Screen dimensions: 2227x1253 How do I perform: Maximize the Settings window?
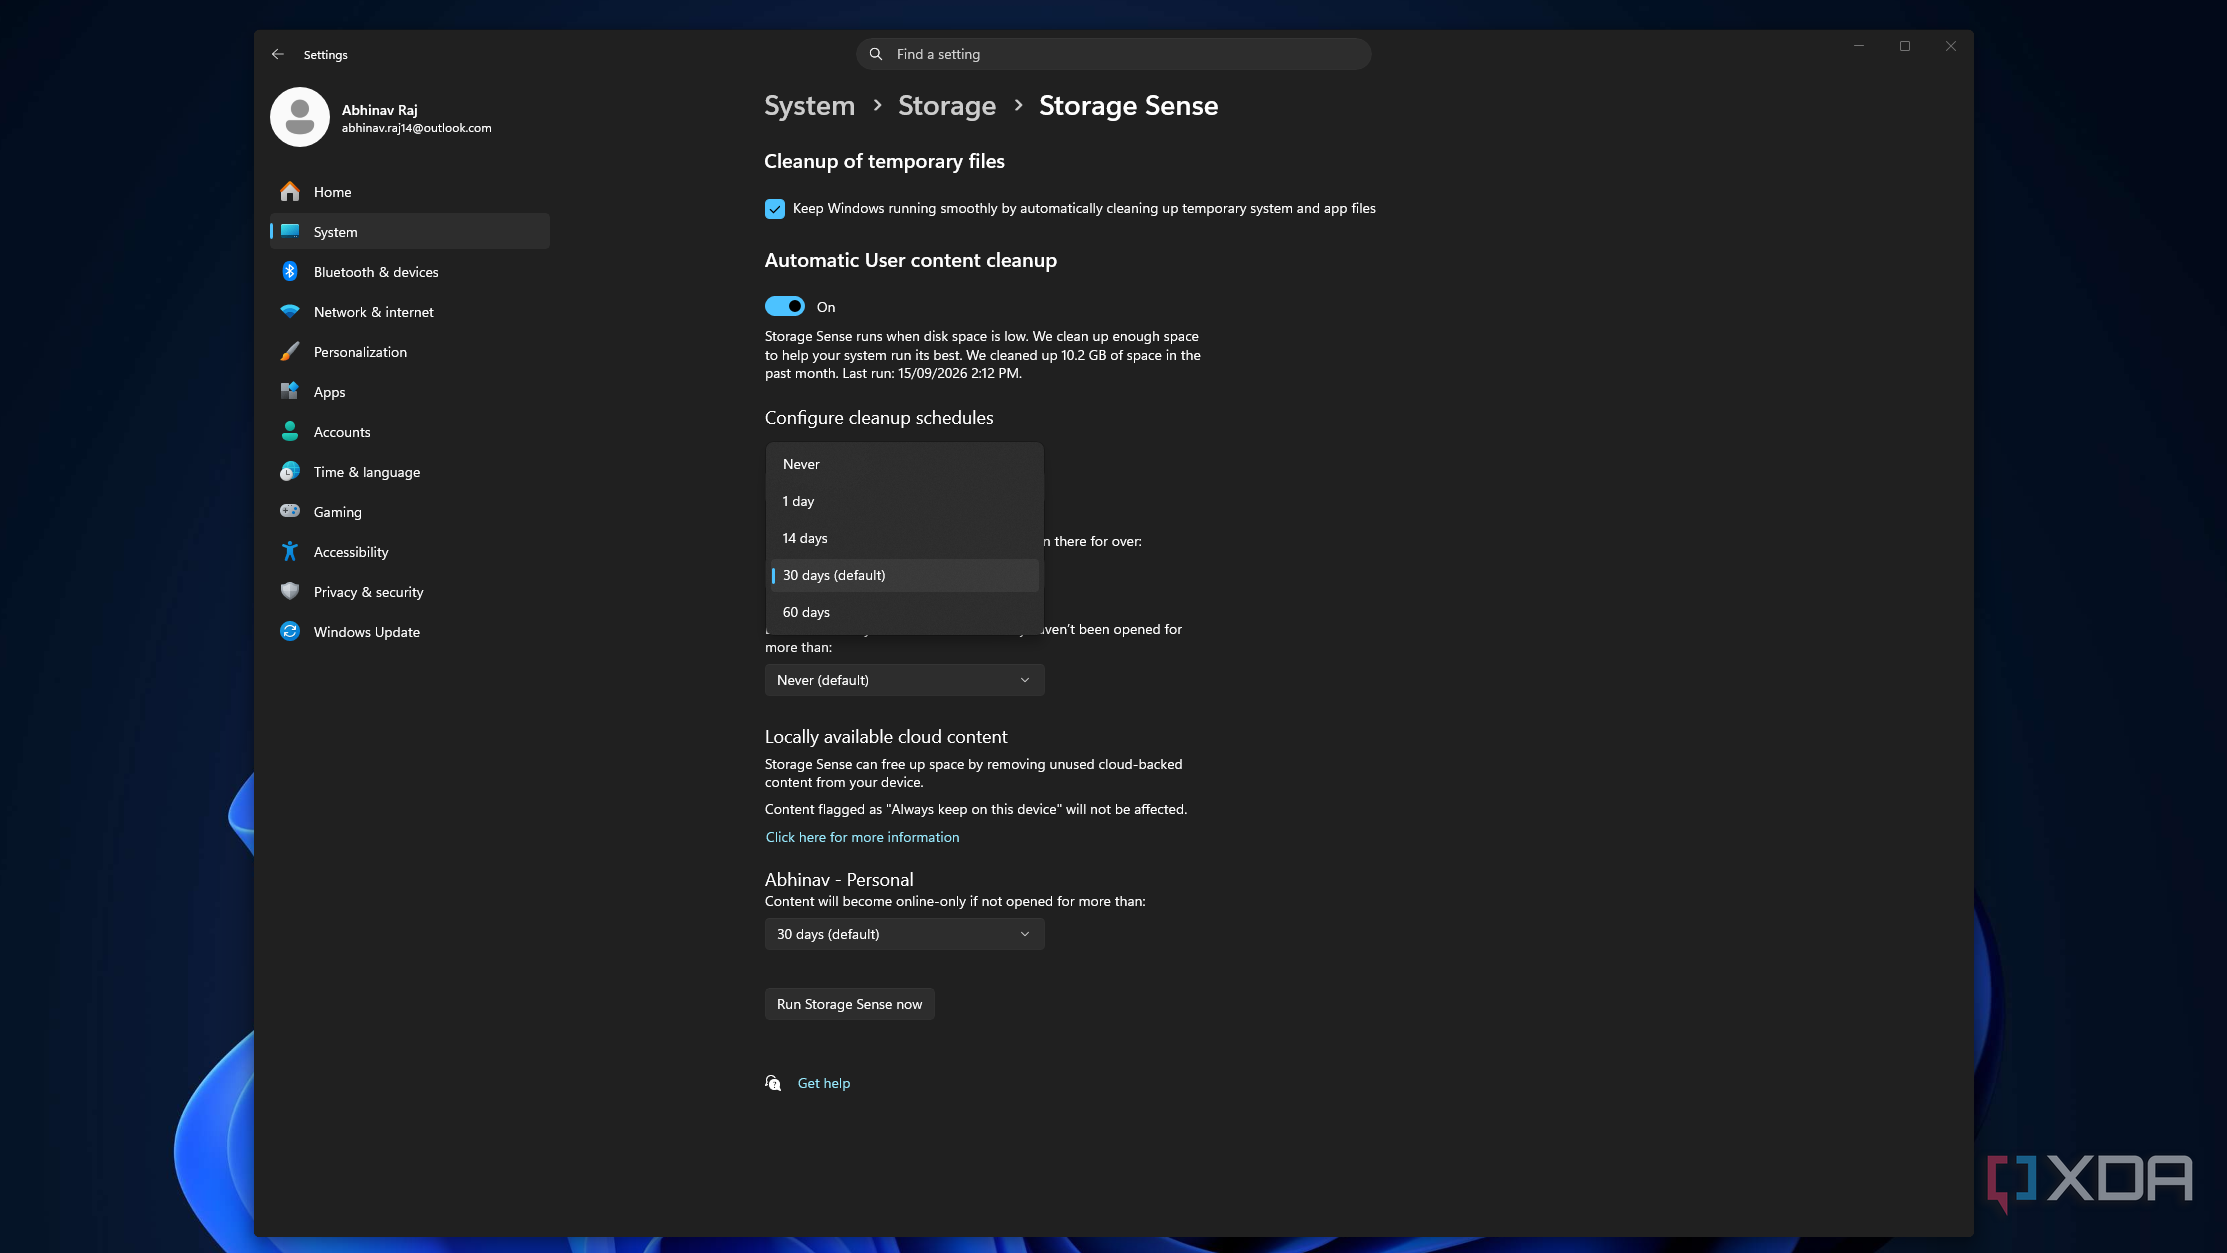point(1905,46)
